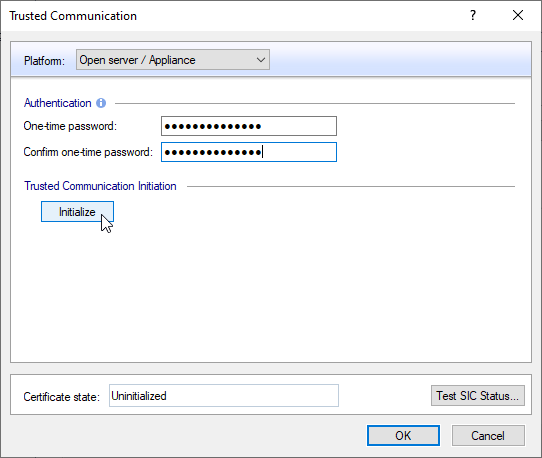Screen dimensions: 542x458
Task: Click the Trusted Communication window title
Action: [73, 16]
